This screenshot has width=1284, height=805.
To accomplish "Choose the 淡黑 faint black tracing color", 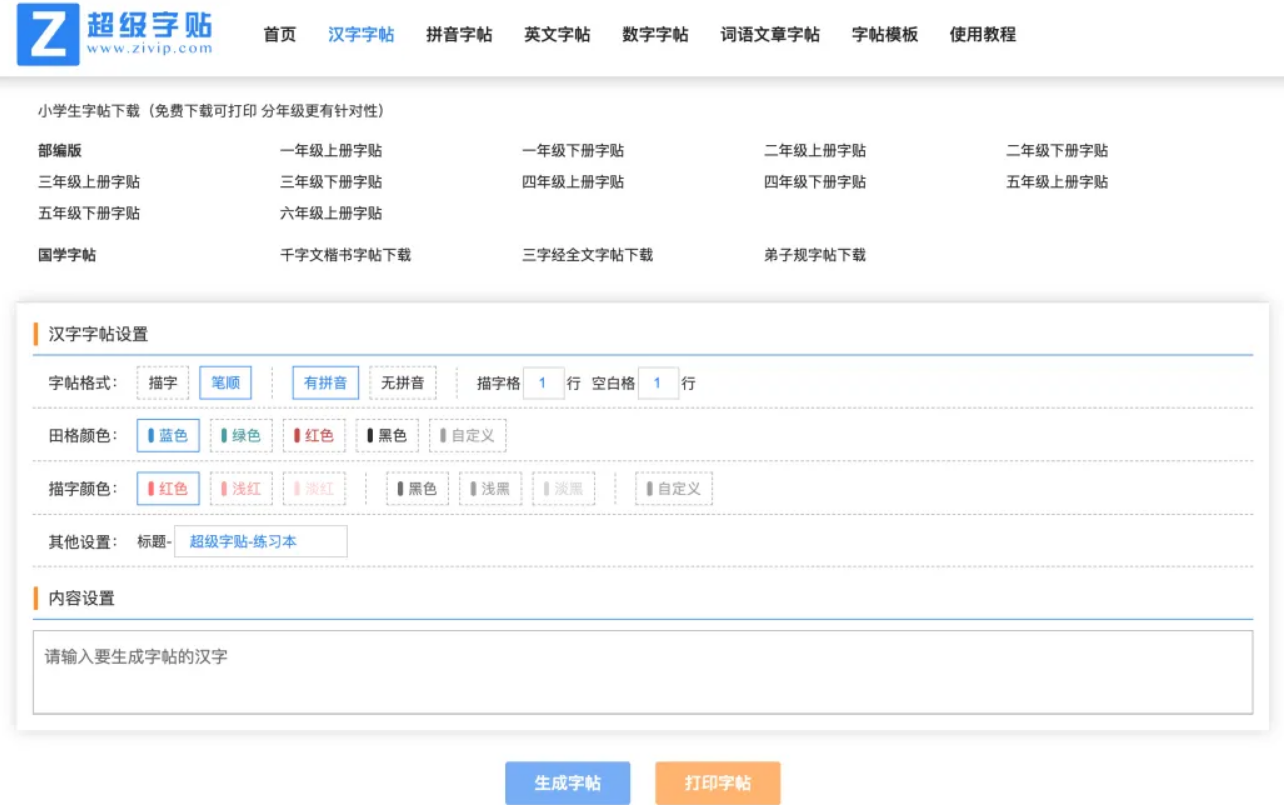I will click(563, 488).
